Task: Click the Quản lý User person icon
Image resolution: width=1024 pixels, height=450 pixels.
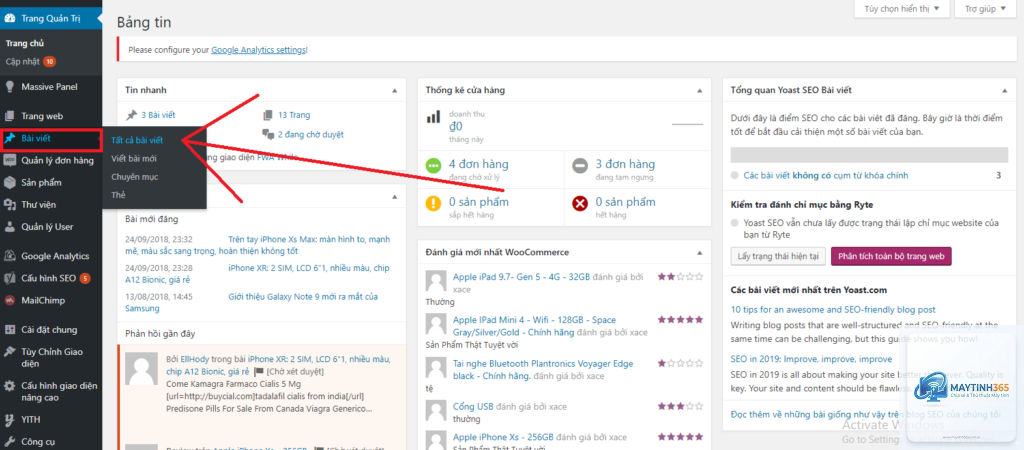Action: tap(10, 227)
